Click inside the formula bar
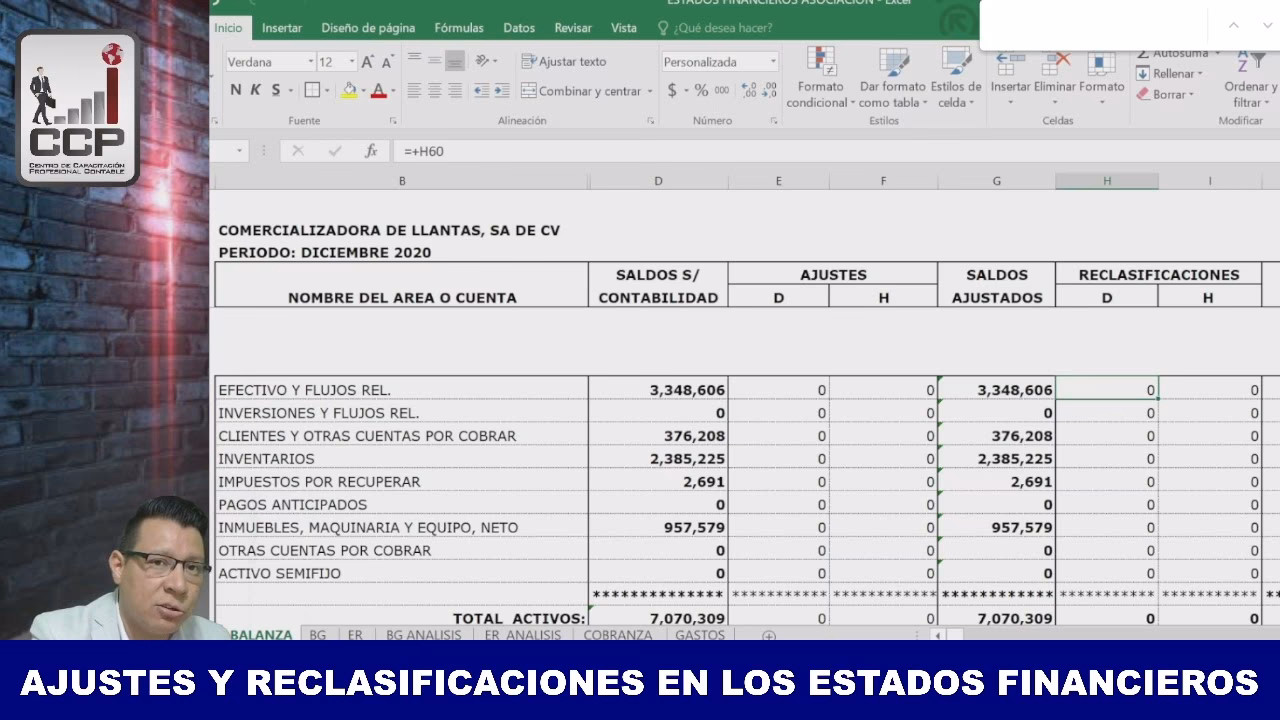 click(600, 151)
